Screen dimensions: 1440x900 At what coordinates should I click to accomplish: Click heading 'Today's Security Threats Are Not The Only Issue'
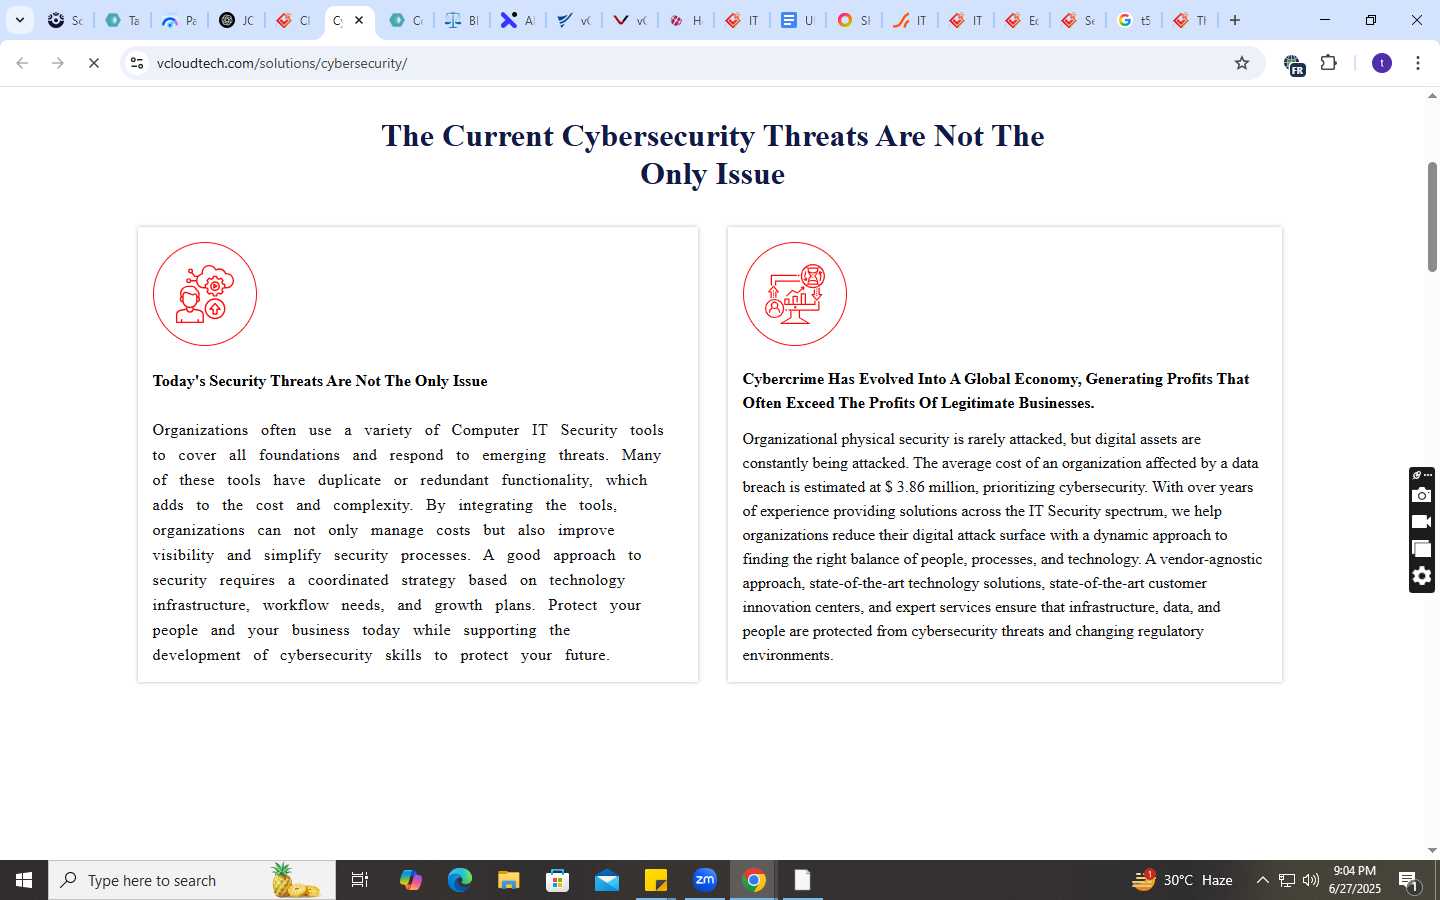[320, 381]
